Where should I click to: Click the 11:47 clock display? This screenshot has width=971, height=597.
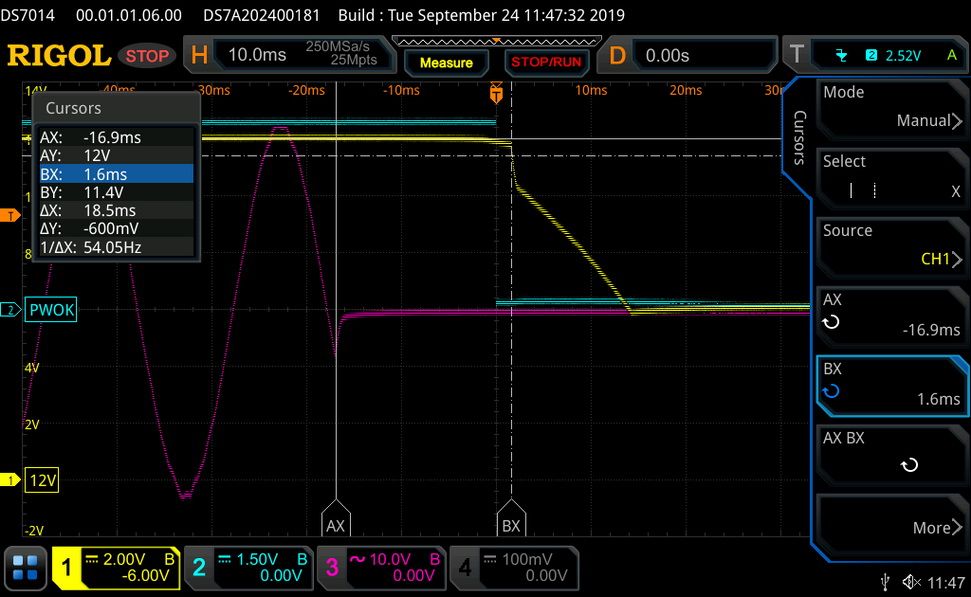(946, 583)
